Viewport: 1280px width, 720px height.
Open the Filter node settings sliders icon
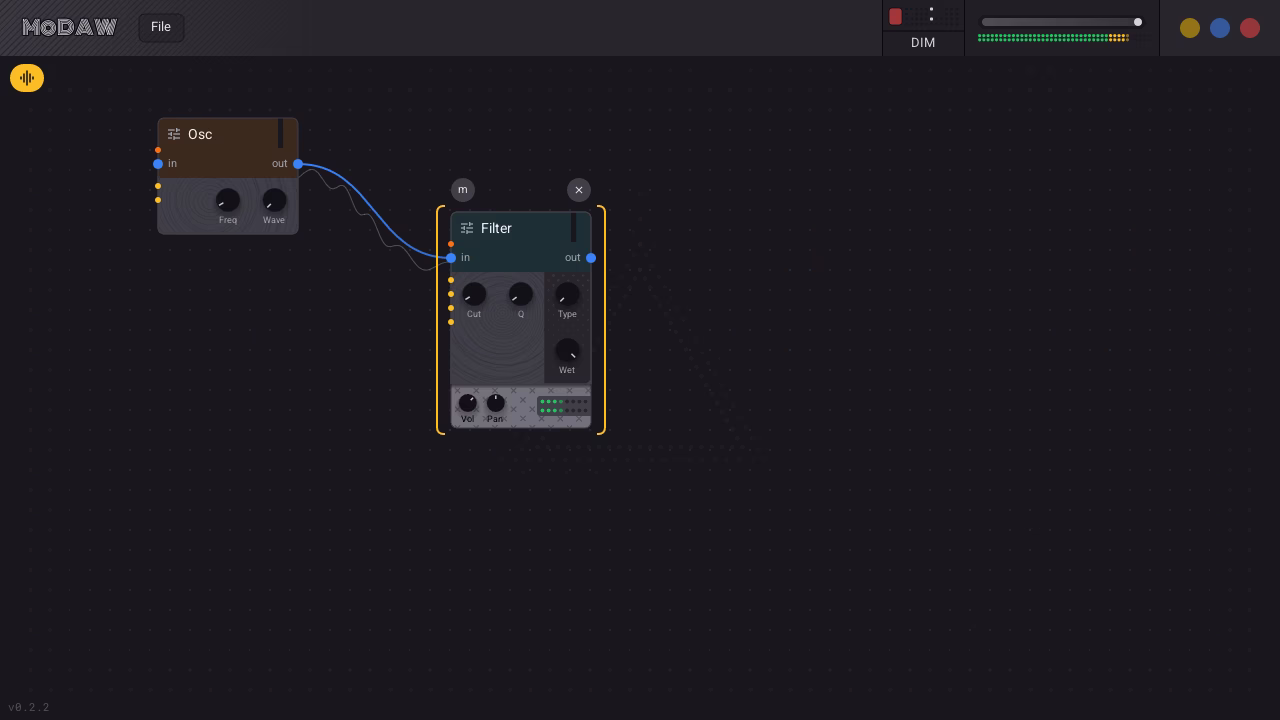click(467, 228)
